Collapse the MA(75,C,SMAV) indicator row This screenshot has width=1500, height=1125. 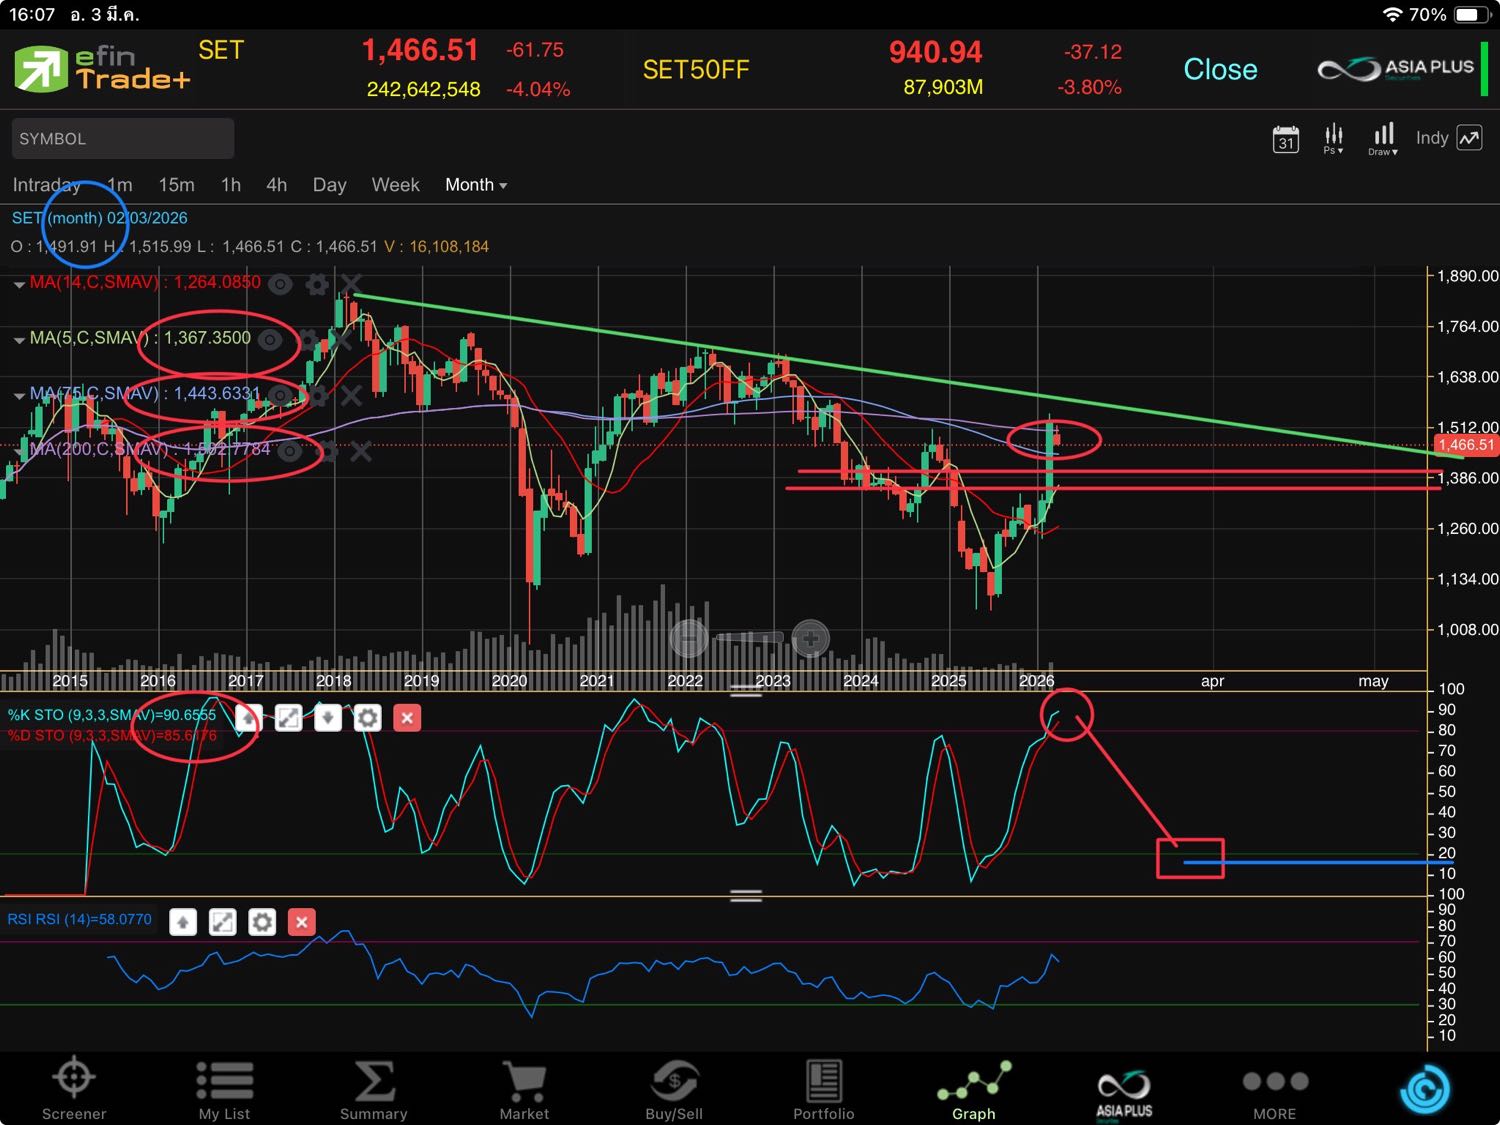coord(19,396)
